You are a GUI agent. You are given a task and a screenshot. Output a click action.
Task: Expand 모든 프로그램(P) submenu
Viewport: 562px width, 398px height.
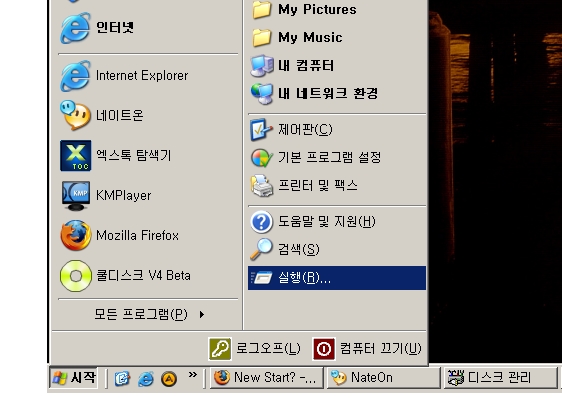click(148, 314)
